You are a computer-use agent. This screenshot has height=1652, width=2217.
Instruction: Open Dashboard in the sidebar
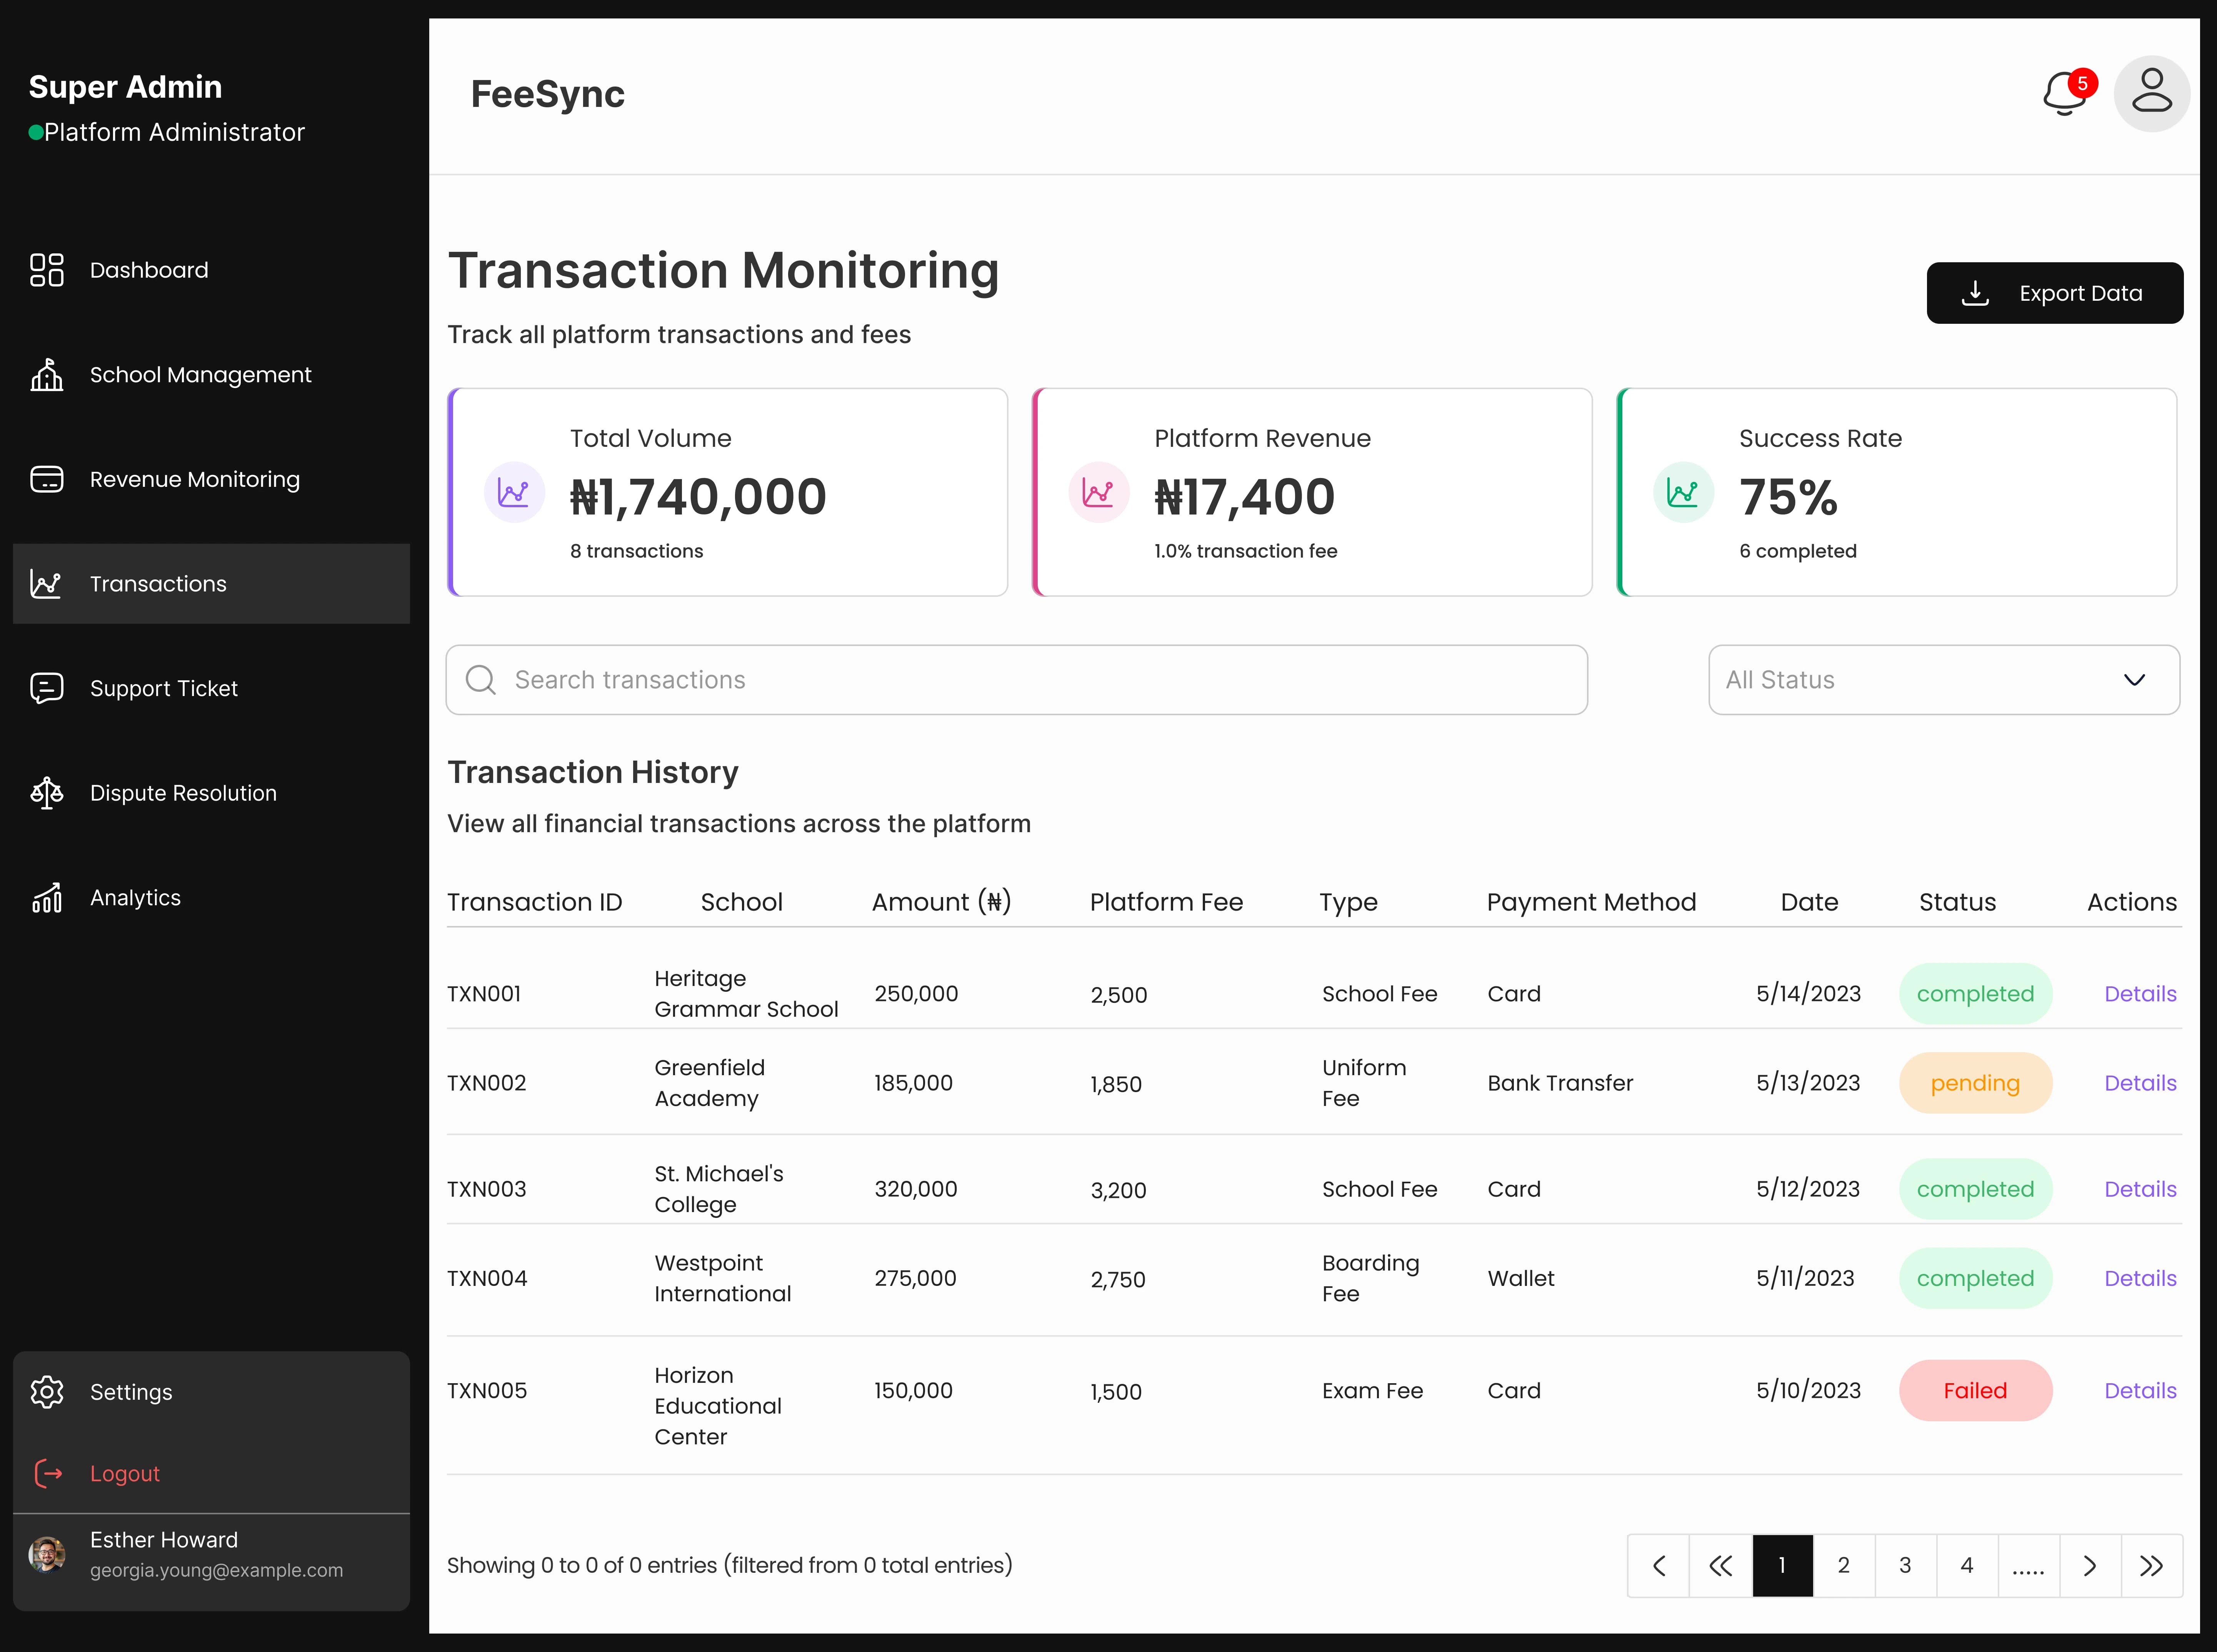(x=211, y=270)
